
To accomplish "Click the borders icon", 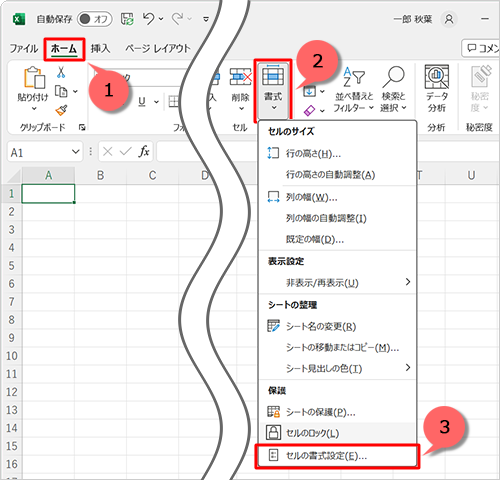I will pos(174,101).
